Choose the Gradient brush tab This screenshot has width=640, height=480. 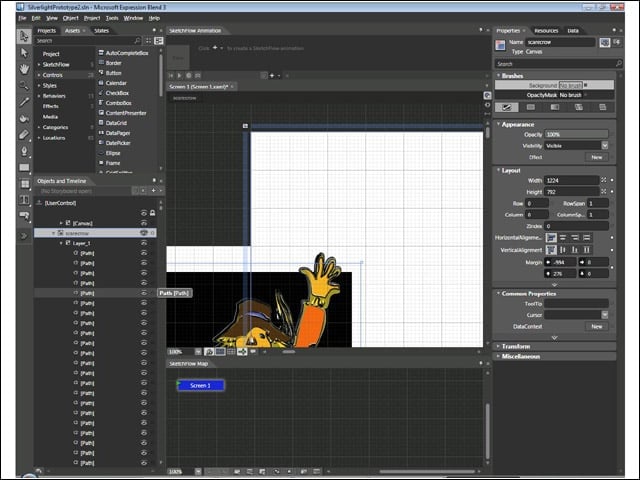555,107
